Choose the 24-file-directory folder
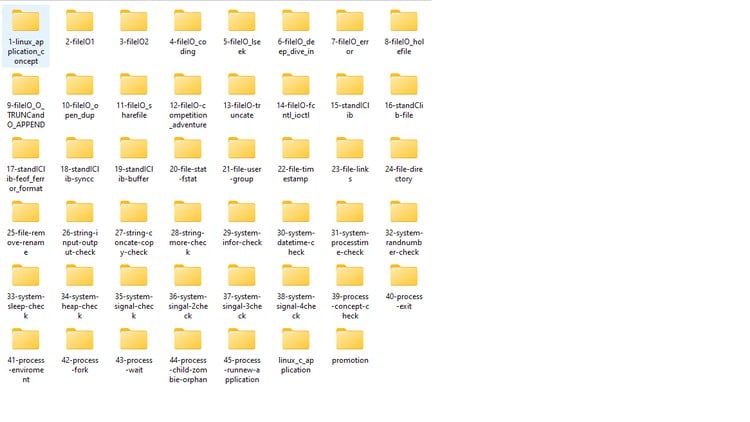Image resolution: width=750 pixels, height=422 pixels. click(x=403, y=149)
